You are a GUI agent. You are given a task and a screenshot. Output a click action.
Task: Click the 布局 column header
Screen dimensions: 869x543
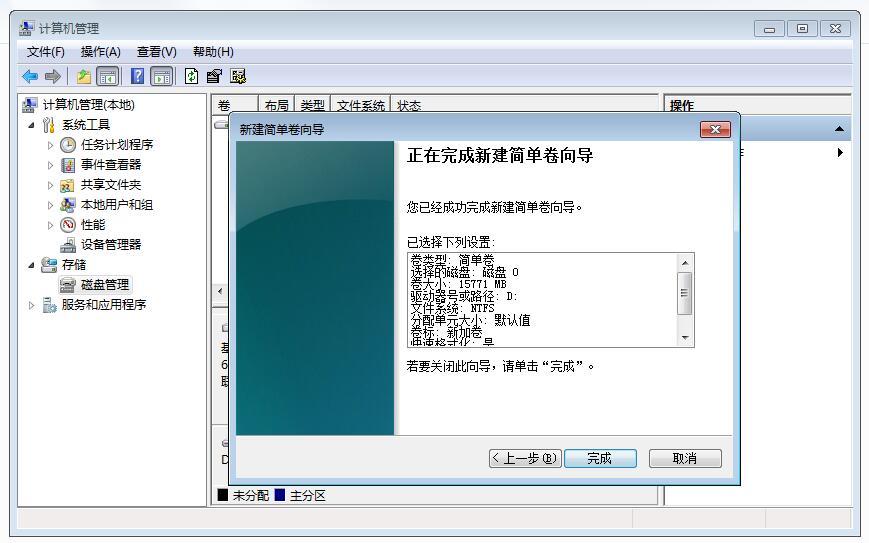pyautogui.click(x=276, y=105)
